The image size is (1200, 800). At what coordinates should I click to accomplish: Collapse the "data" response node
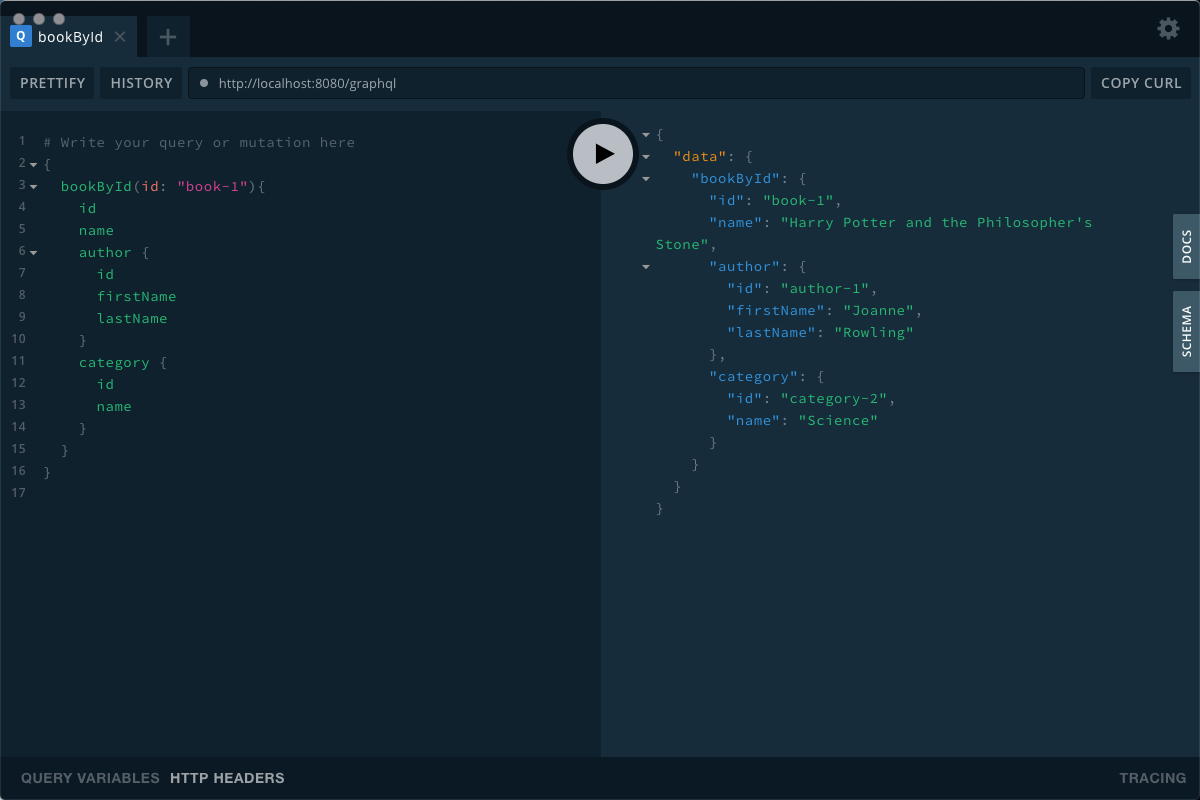tap(646, 156)
